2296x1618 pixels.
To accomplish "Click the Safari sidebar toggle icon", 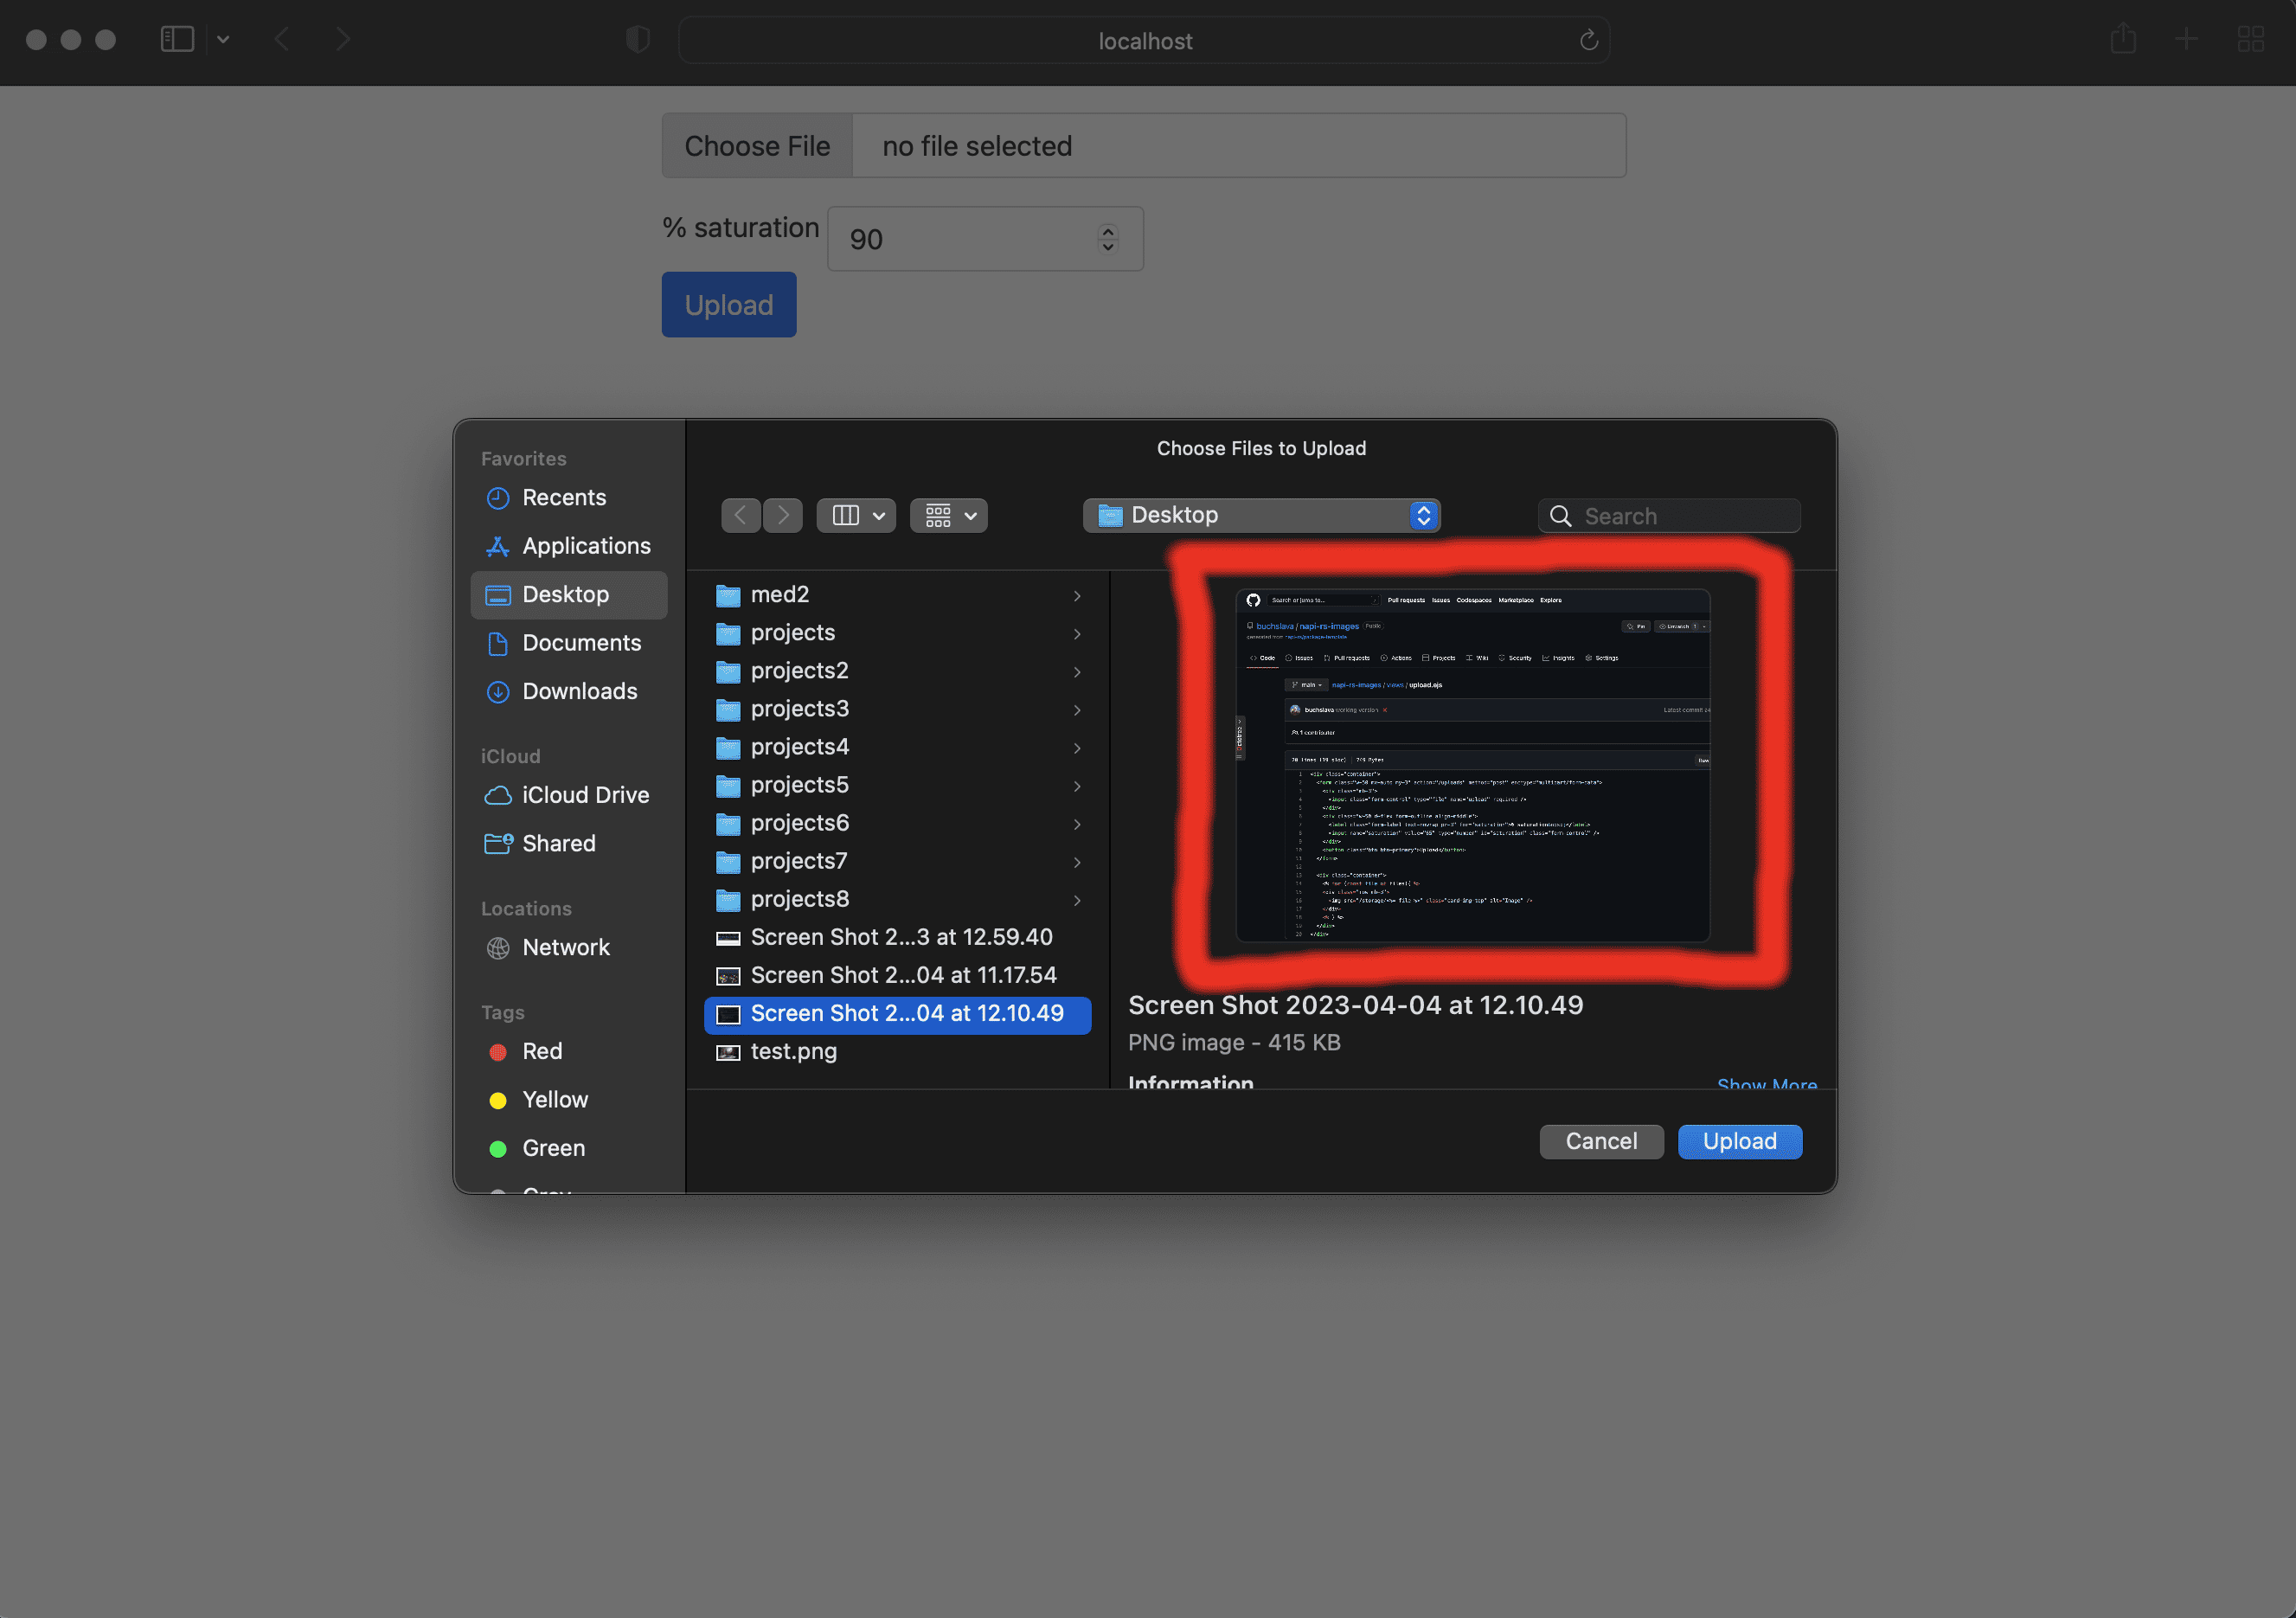I will tap(177, 39).
